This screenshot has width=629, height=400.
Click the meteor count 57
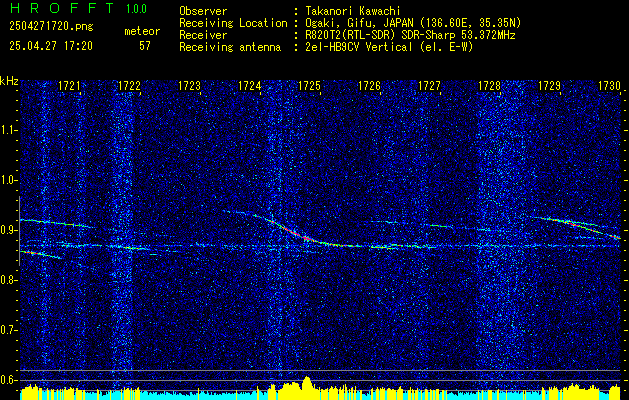tap(145, 46)
